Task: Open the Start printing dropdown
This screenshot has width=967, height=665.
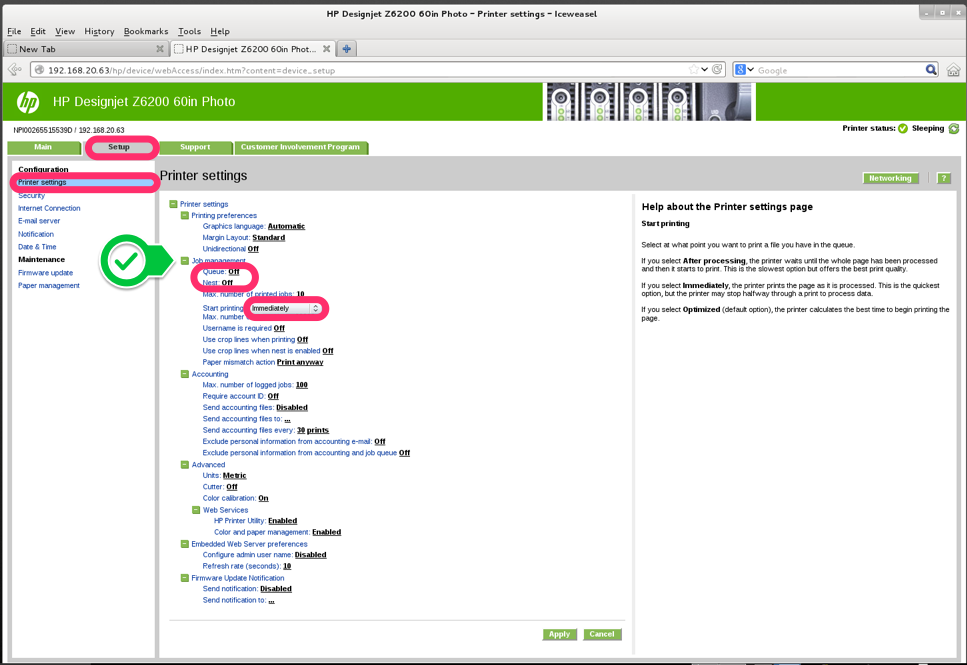Action: click(286, 308)
